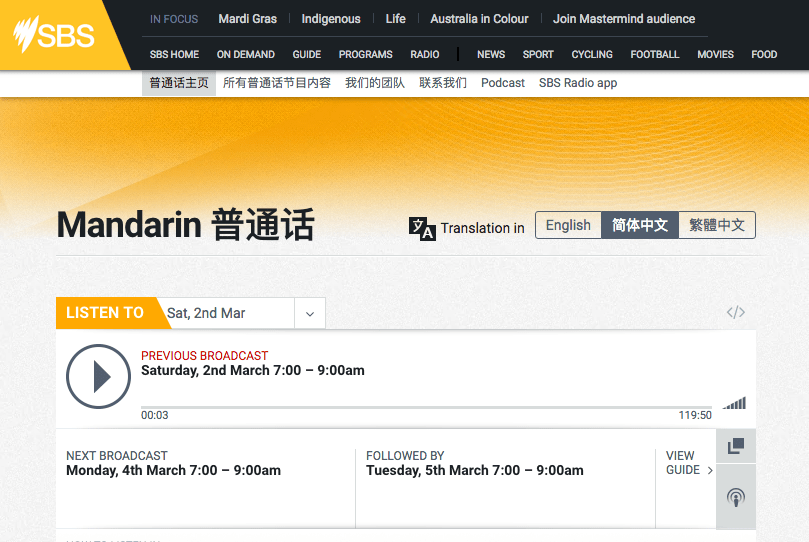Open the SBS Radio app link
Viewport: 809px width, 542px height.
click(x=578, y=83)
